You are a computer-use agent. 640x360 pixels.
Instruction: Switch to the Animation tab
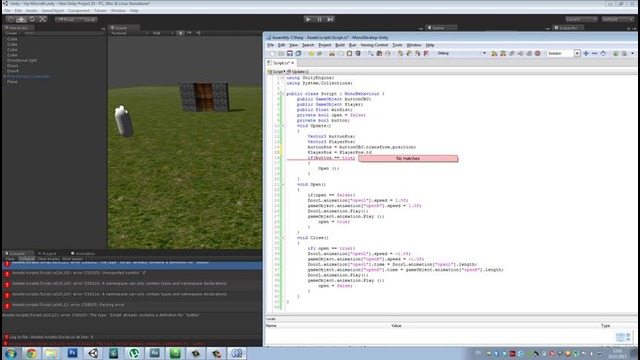click(x=83, y=253)
